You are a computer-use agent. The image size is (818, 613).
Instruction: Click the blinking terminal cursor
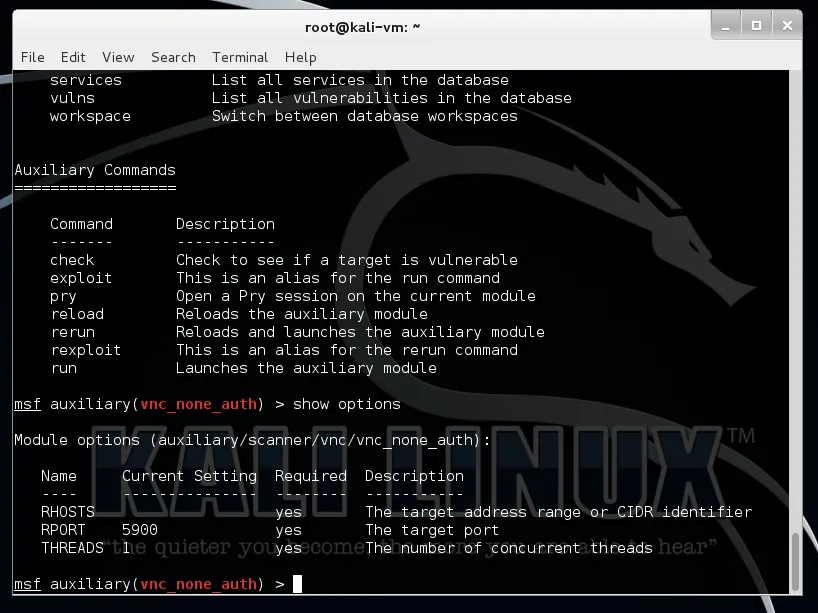pos(296,584)
